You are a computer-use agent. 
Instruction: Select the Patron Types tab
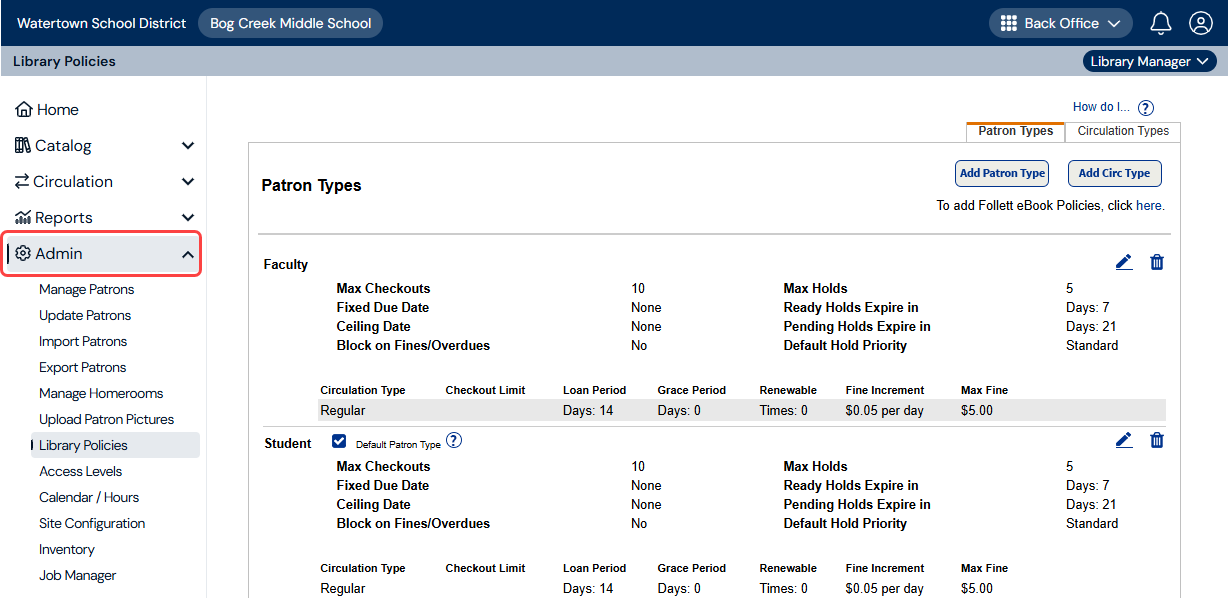(x=1014, y=130)
